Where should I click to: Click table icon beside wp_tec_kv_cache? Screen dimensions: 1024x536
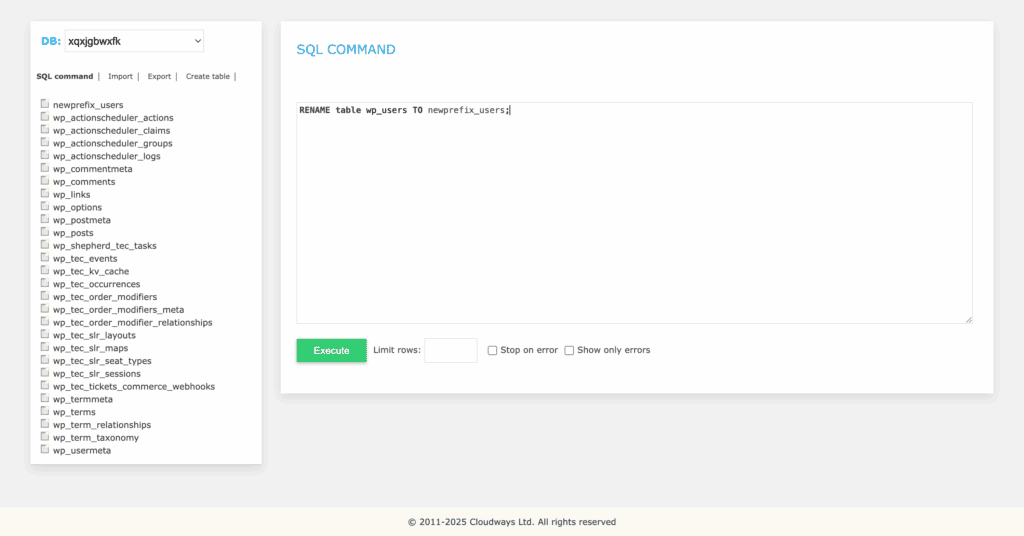(44, 270)
